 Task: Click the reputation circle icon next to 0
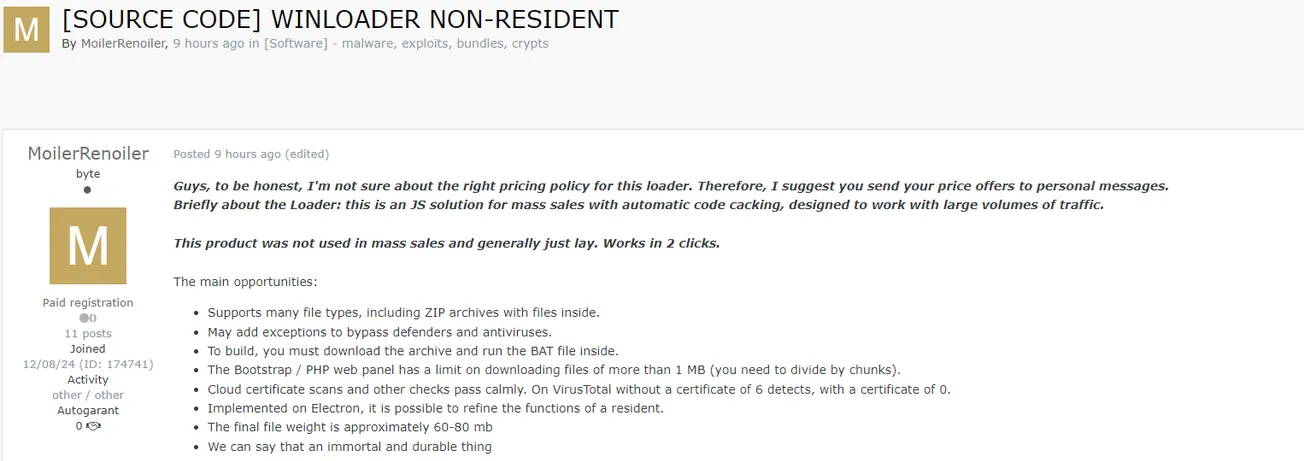(84, 318)
